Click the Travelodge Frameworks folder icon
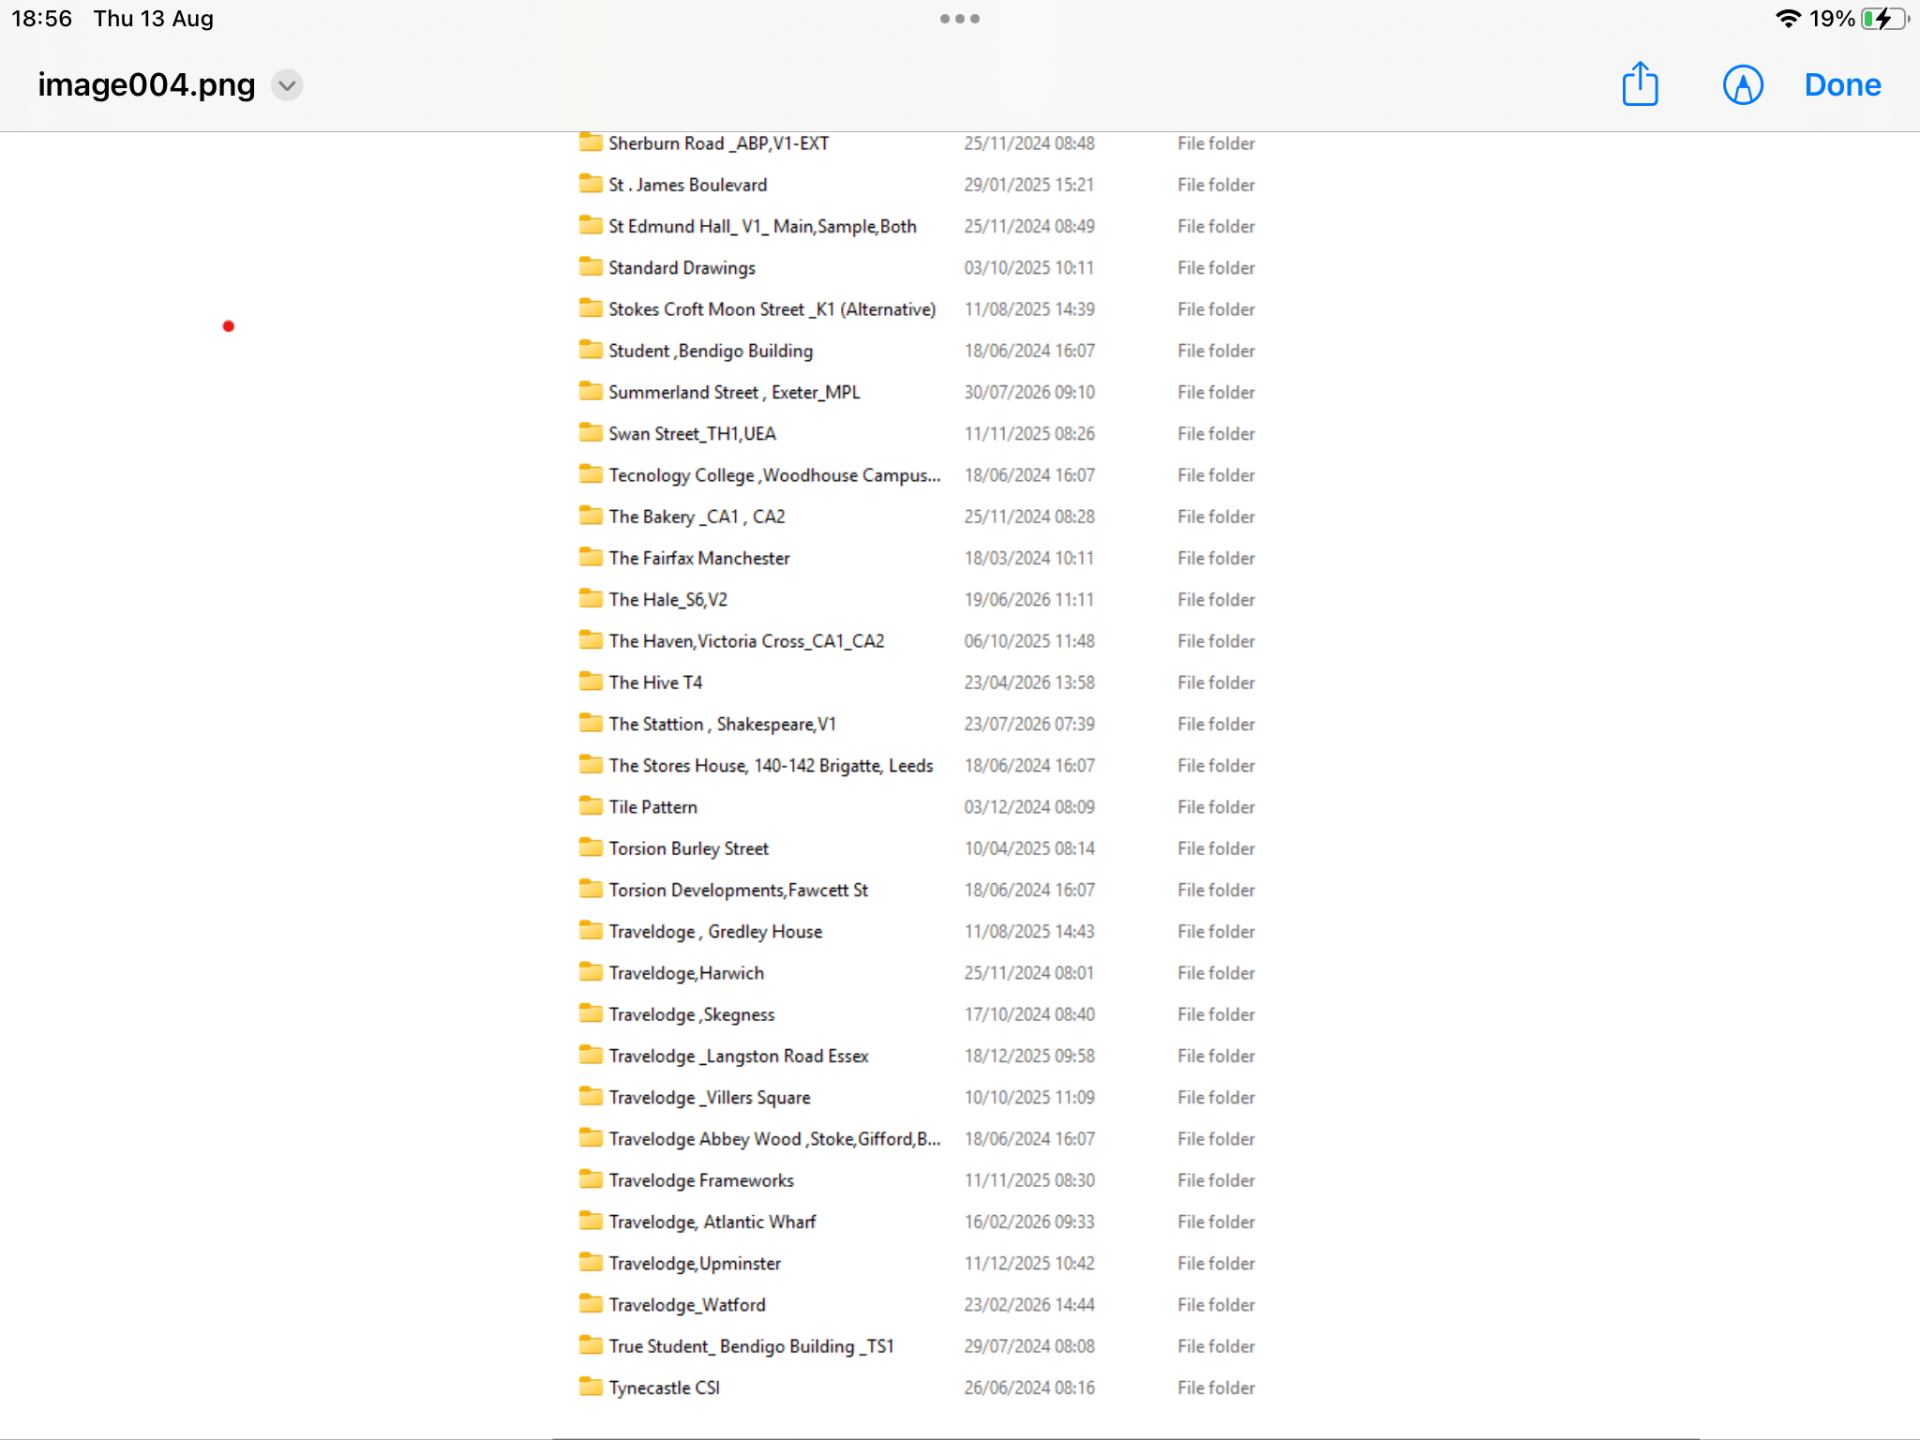Image resolution: width=1920 pixels, height=1440 pixels. pos(591,1180)
